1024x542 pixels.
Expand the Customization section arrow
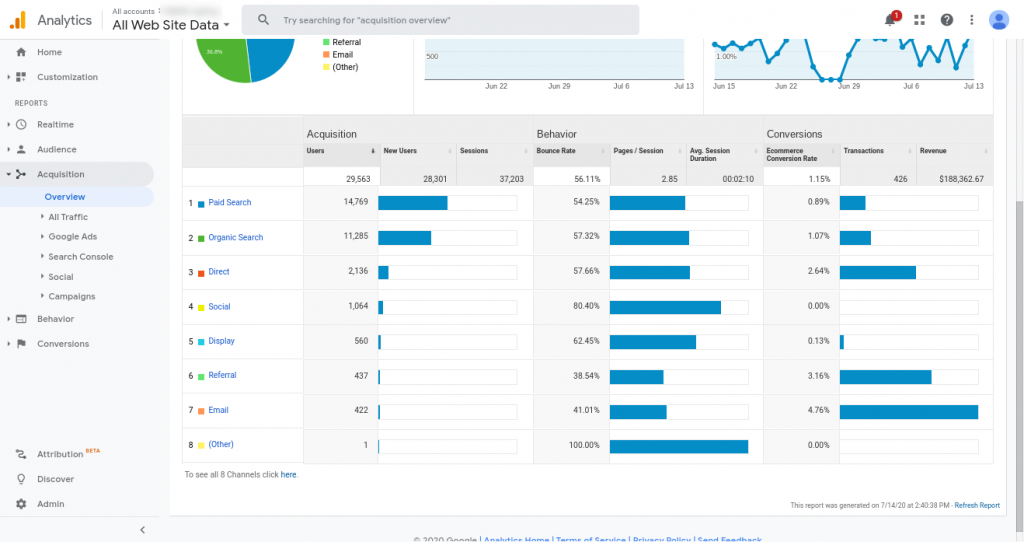(x=8, y=77)
